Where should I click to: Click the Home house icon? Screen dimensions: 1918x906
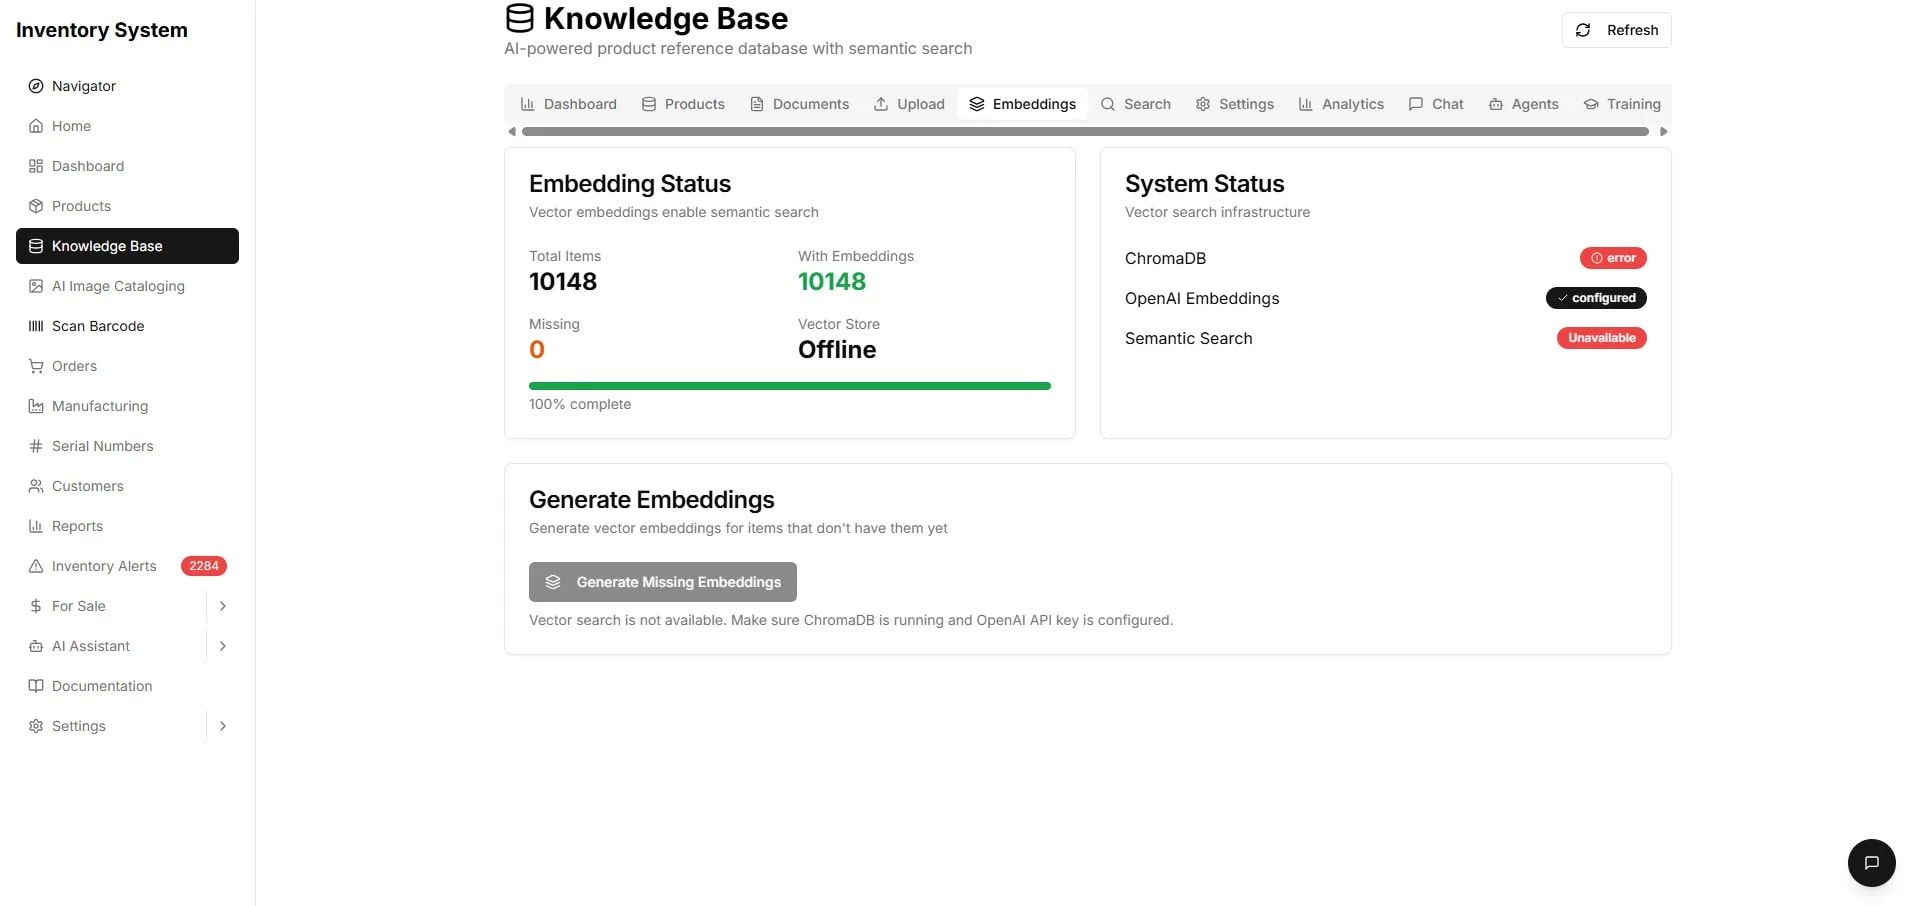click(36, 126)
